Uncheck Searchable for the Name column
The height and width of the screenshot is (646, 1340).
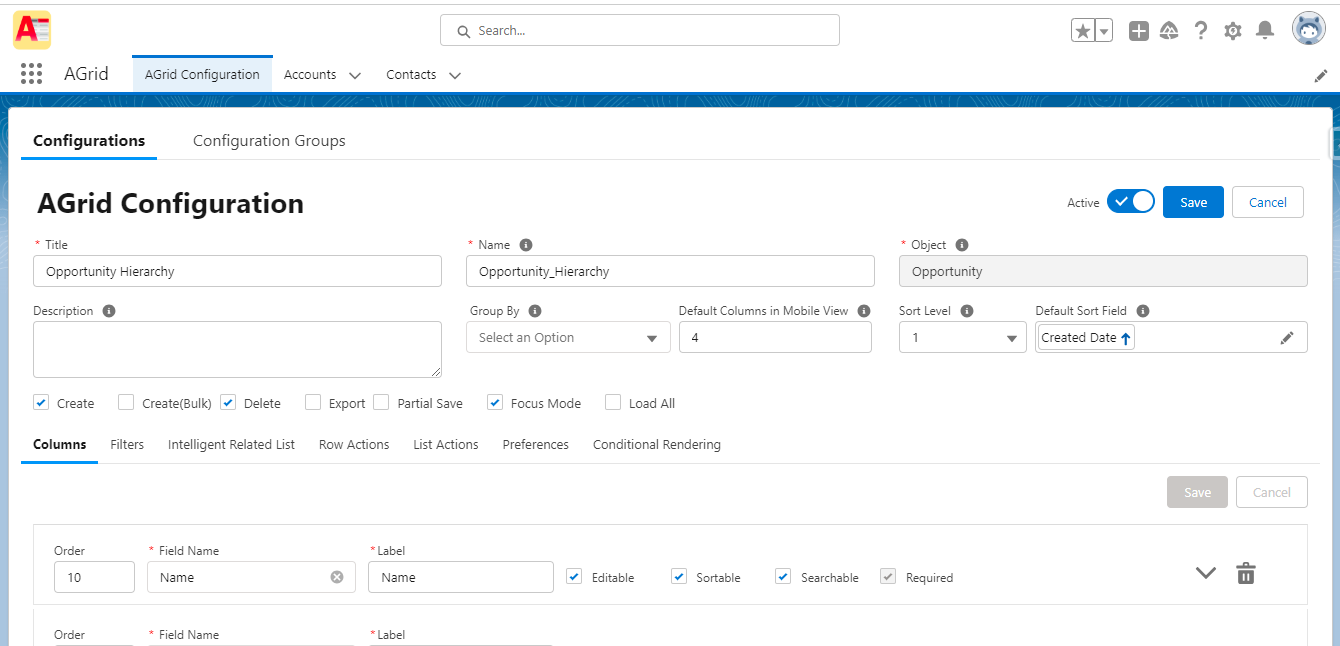point(783,576)
